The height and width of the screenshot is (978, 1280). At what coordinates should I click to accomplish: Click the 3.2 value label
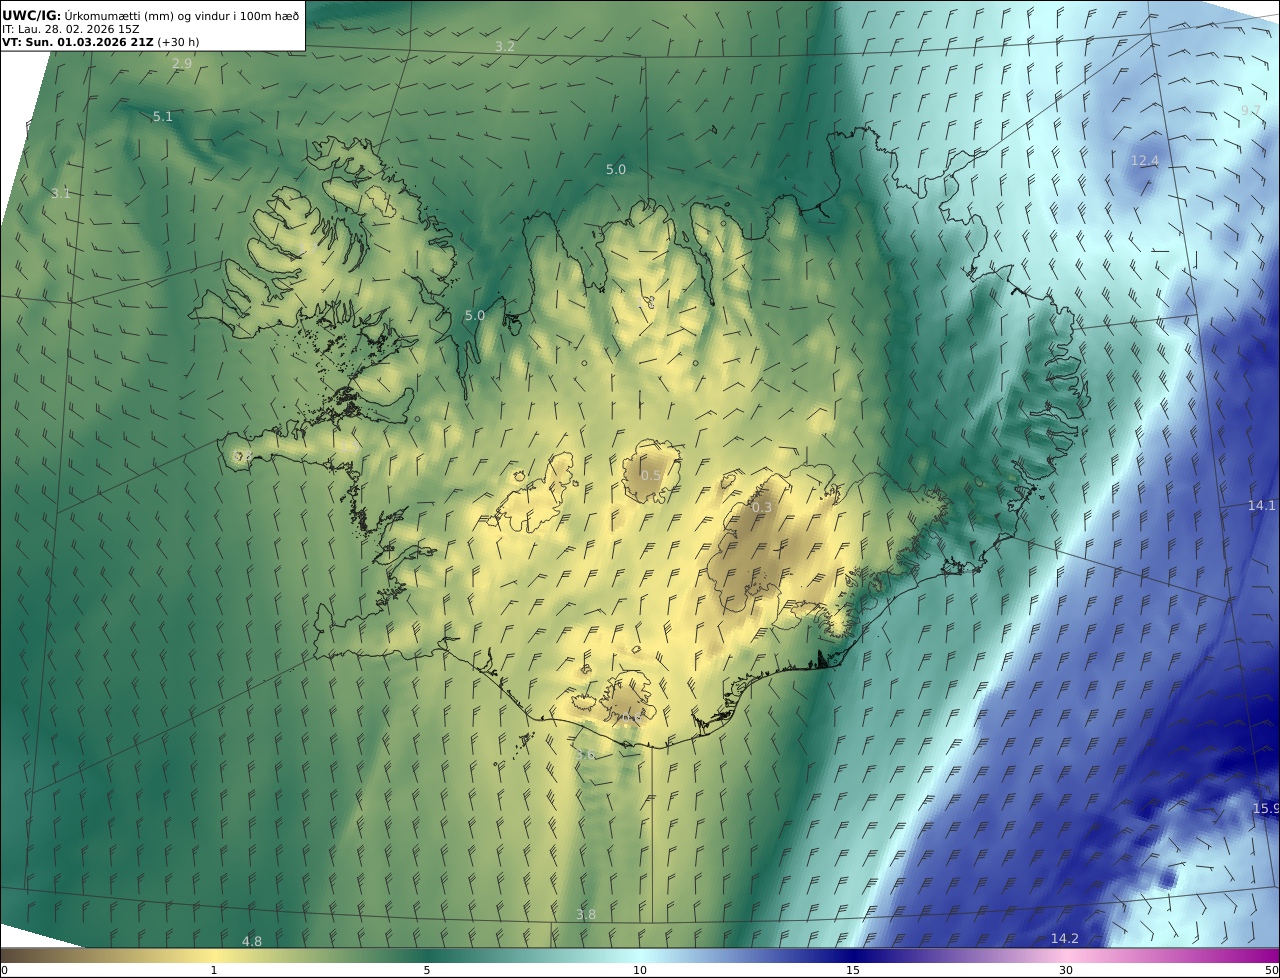pyautogui.click(x=505, y=47)
